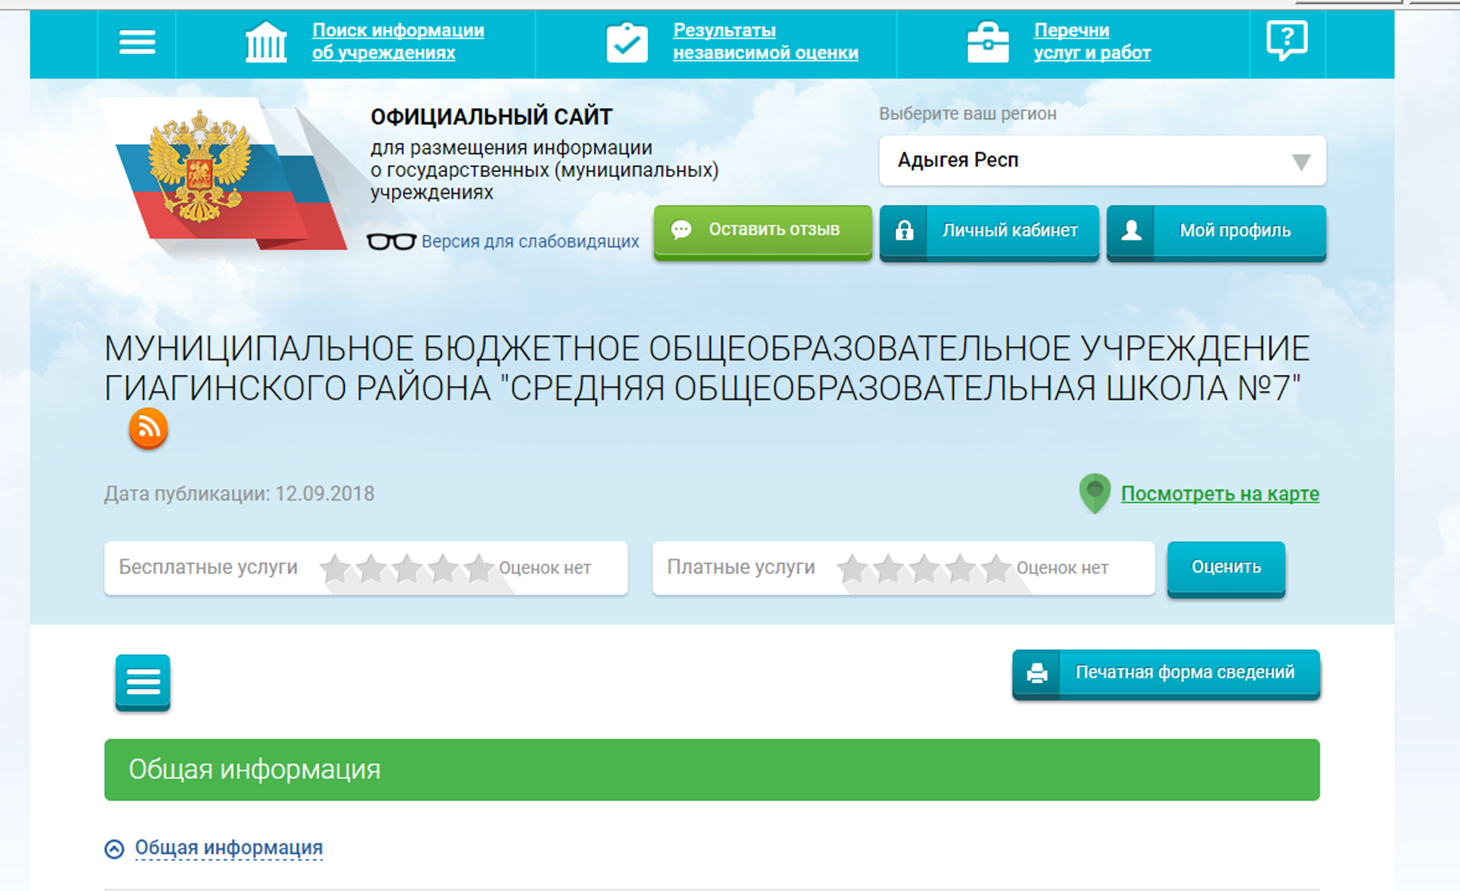
Task: Click Выберите ваш регион label
Action: (x=968, y=114)
